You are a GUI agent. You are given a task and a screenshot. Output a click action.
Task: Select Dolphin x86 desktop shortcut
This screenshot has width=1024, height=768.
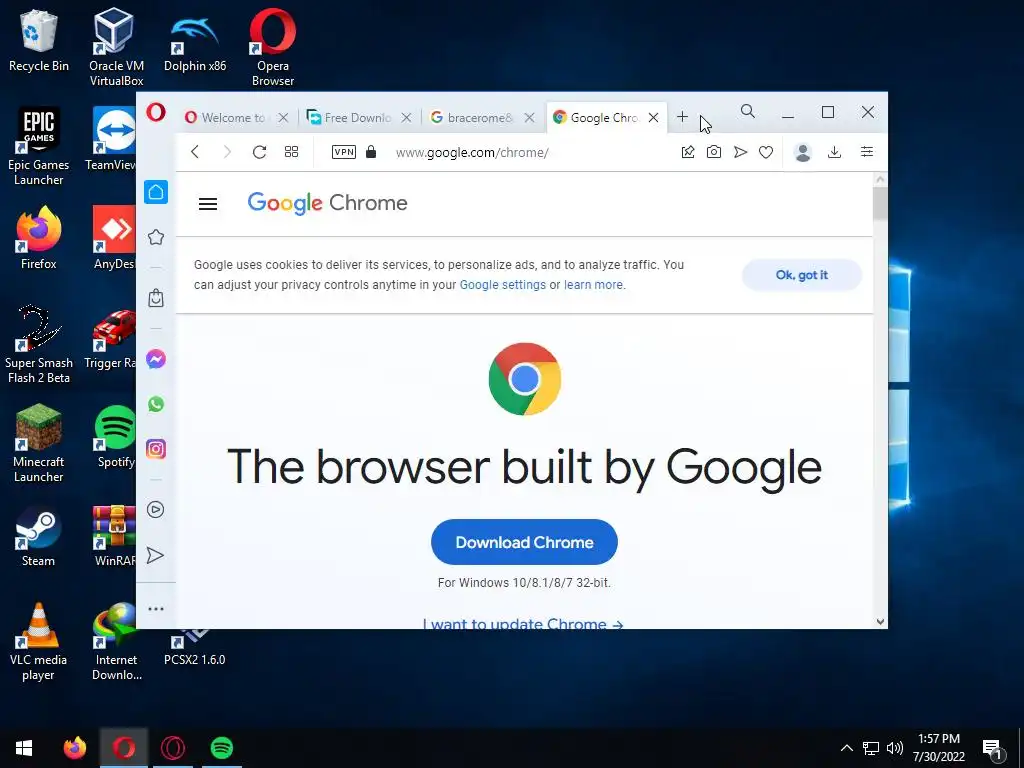coord(195,42)
